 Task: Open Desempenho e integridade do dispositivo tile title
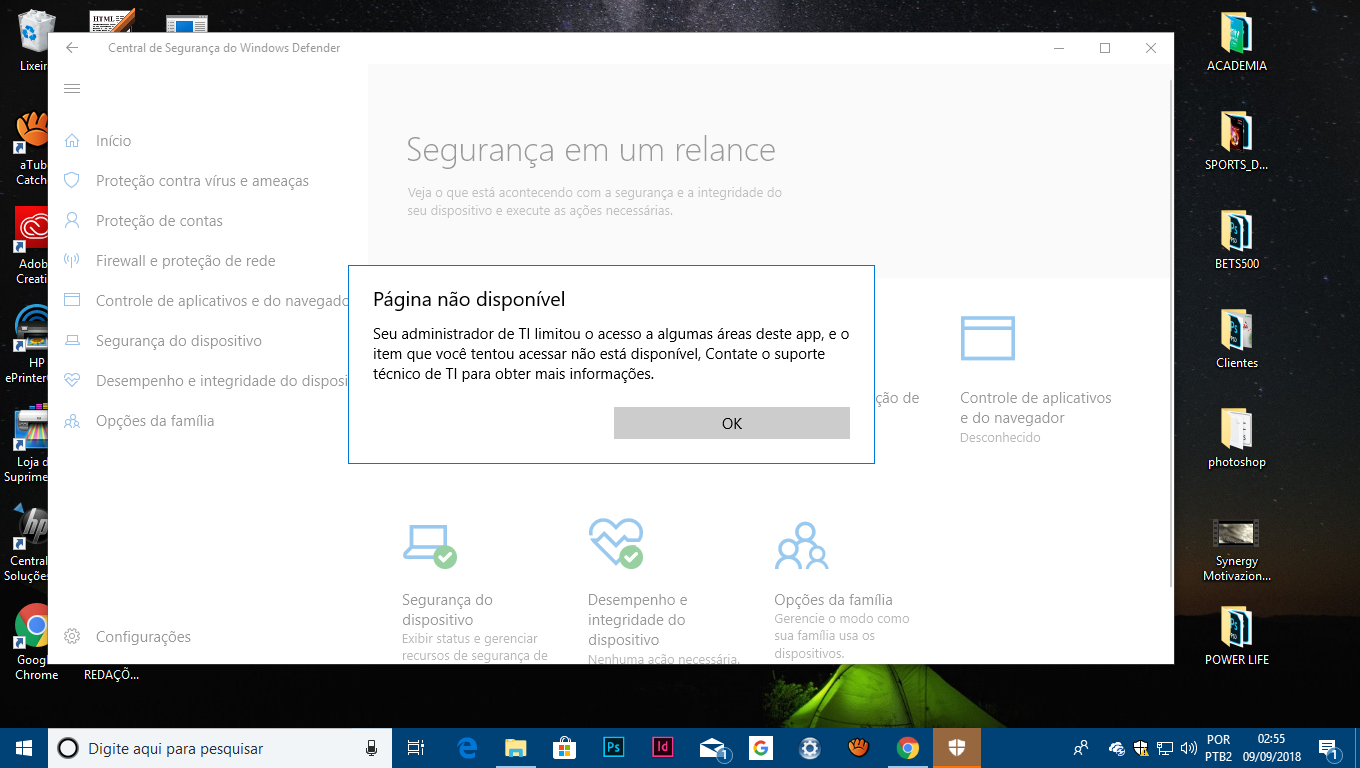(638, 620)
